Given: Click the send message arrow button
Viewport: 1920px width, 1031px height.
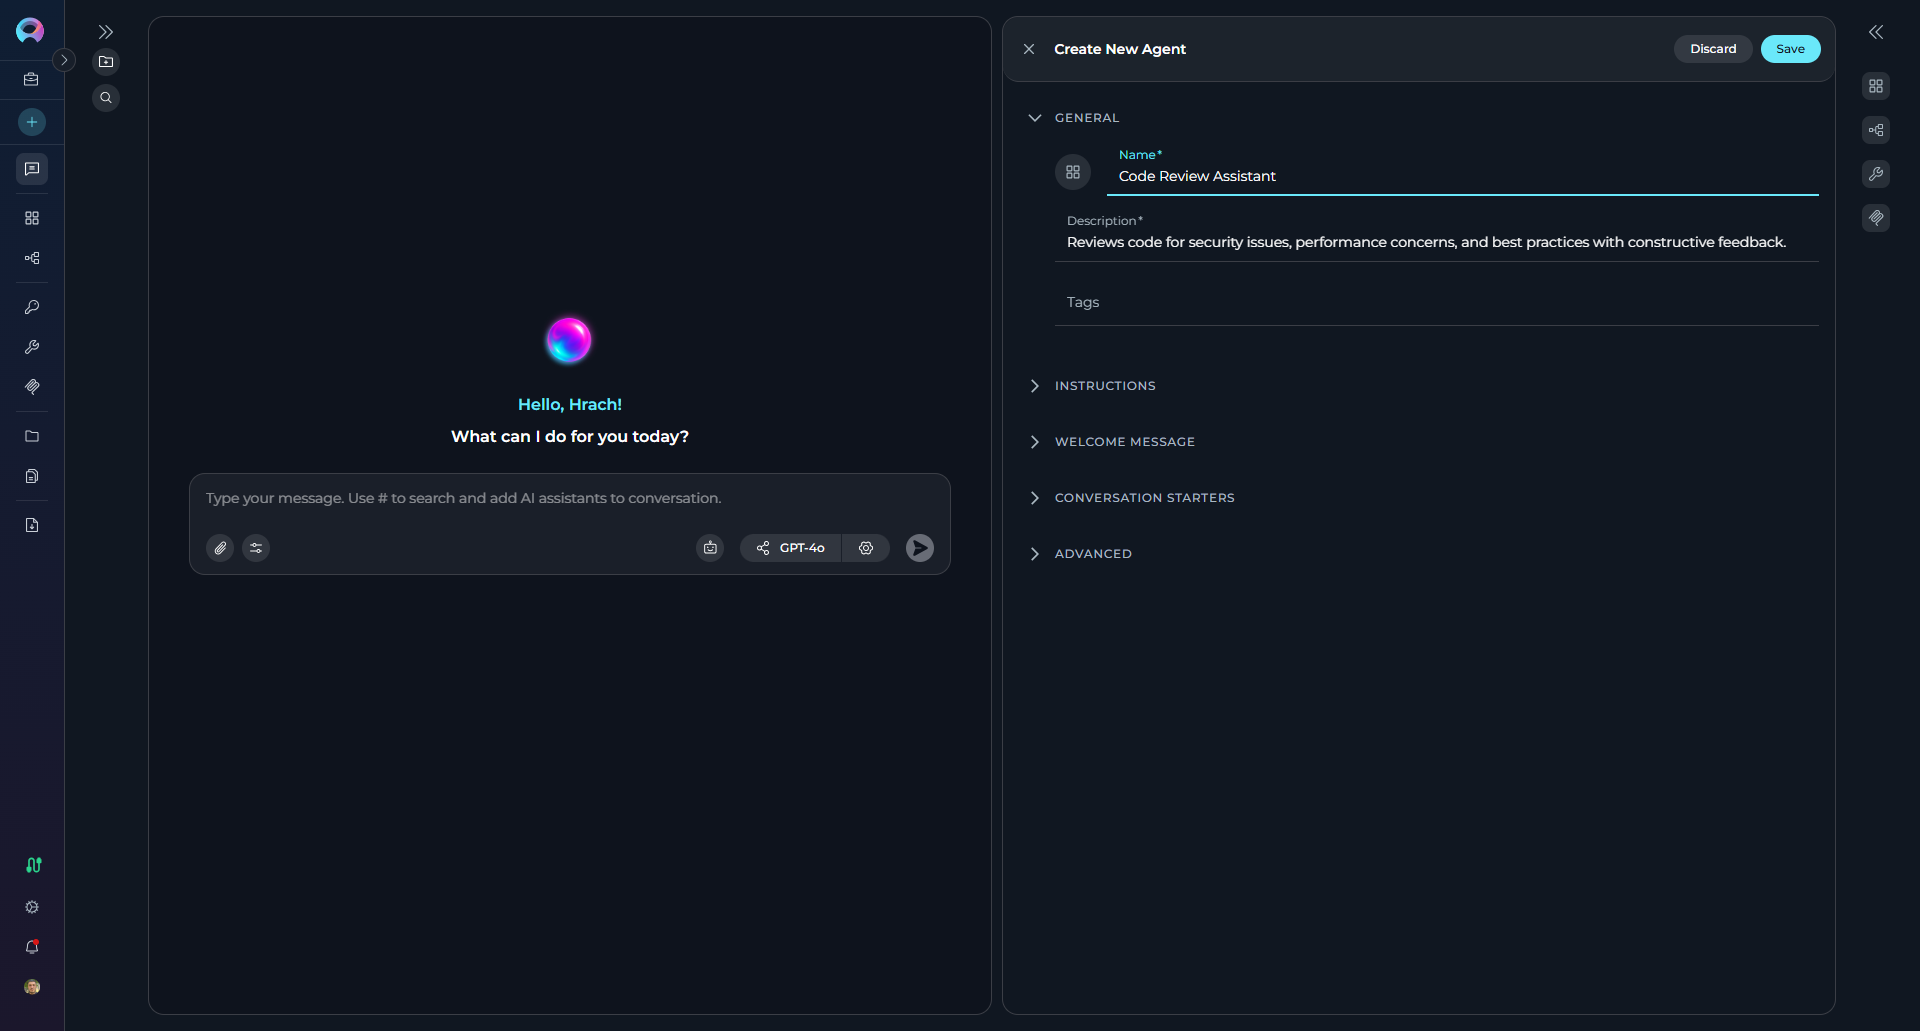Looking at the screenshot, I should [919, 548].
